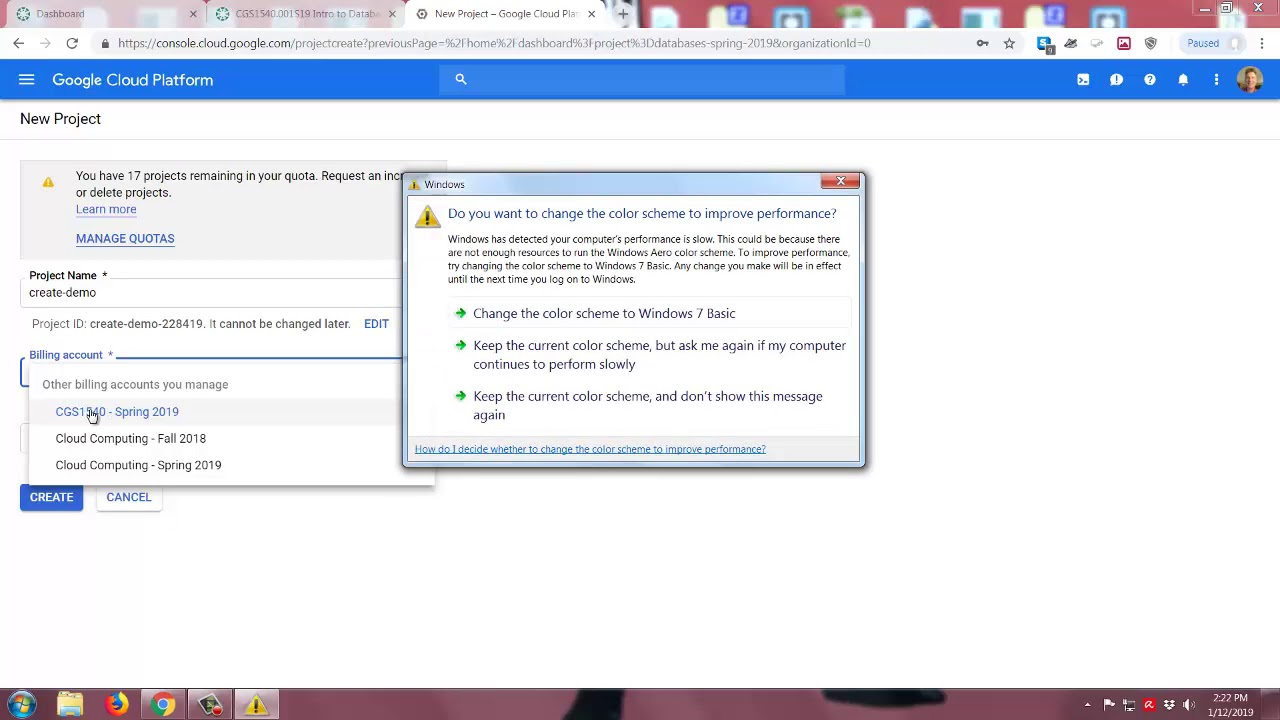Show hidden tray icons arrow
Image resolution: width=1280 pixels, height=720 pixels.
[x=1088, y=705]
